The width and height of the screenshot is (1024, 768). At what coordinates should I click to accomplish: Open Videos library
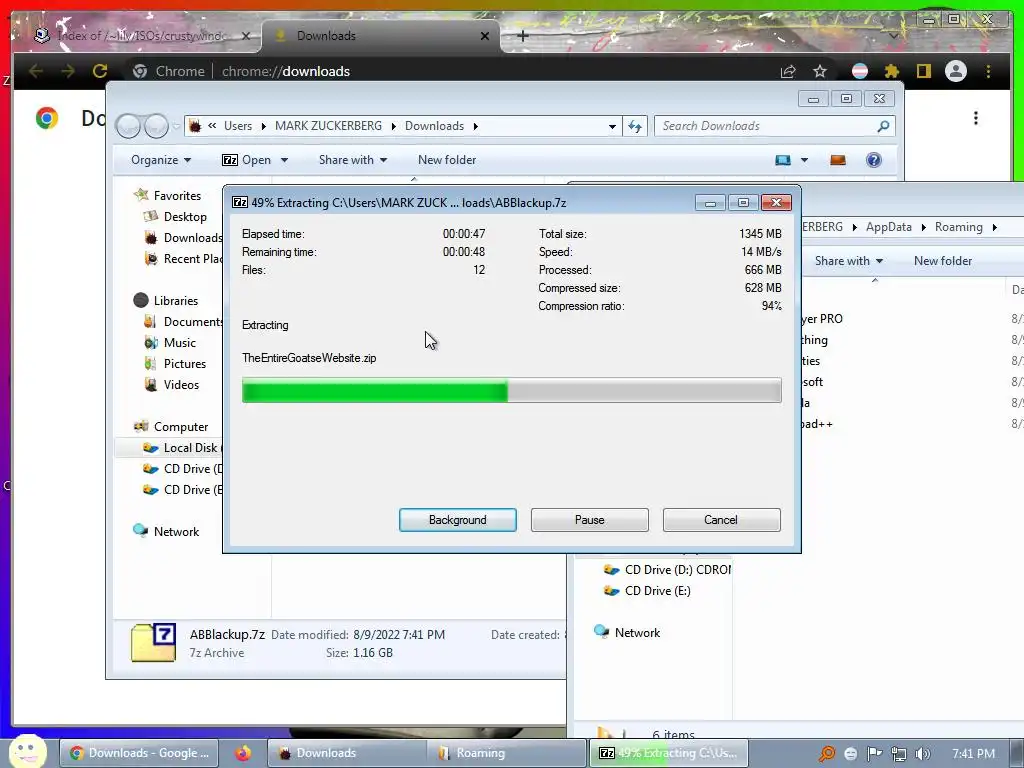coord(181,385)
